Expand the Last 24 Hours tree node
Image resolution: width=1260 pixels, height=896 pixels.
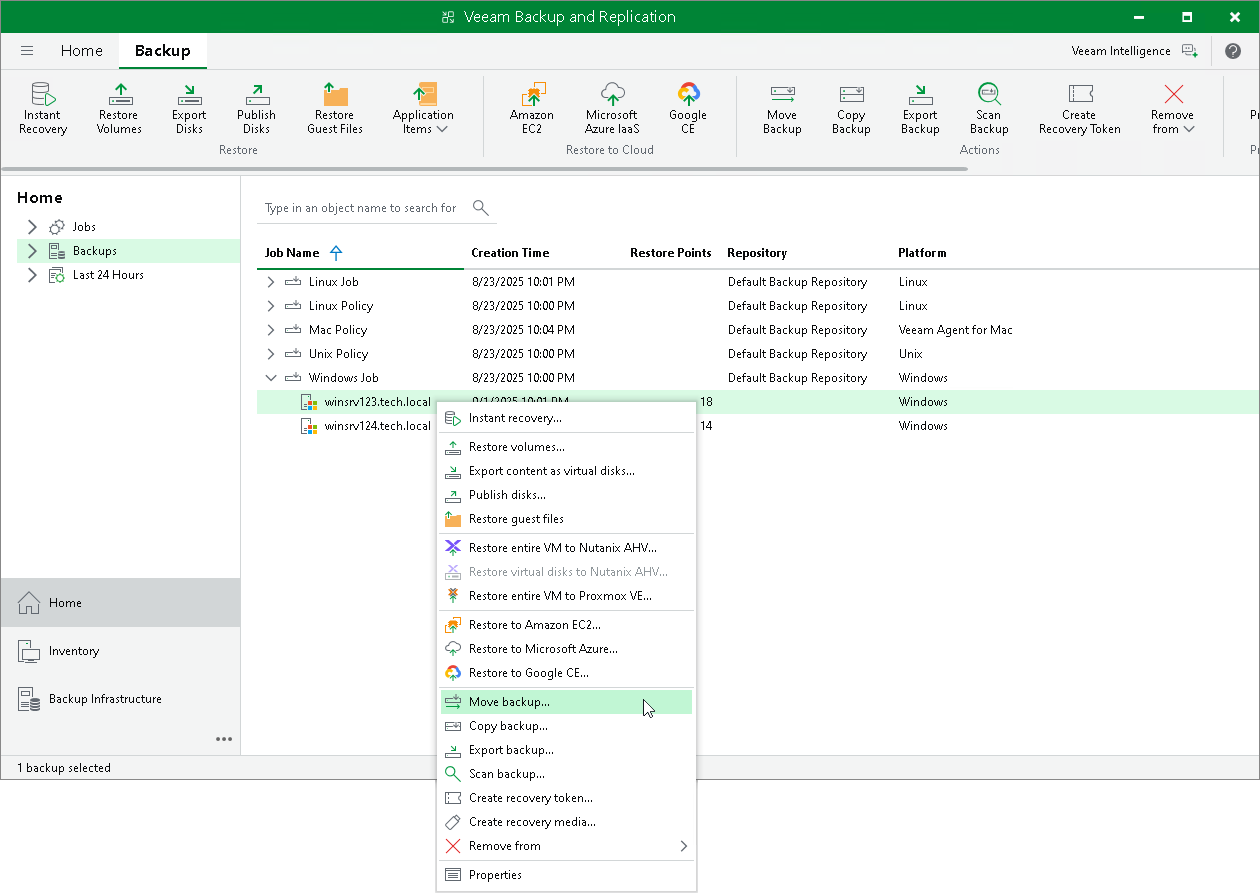click(x=32, y=275)
